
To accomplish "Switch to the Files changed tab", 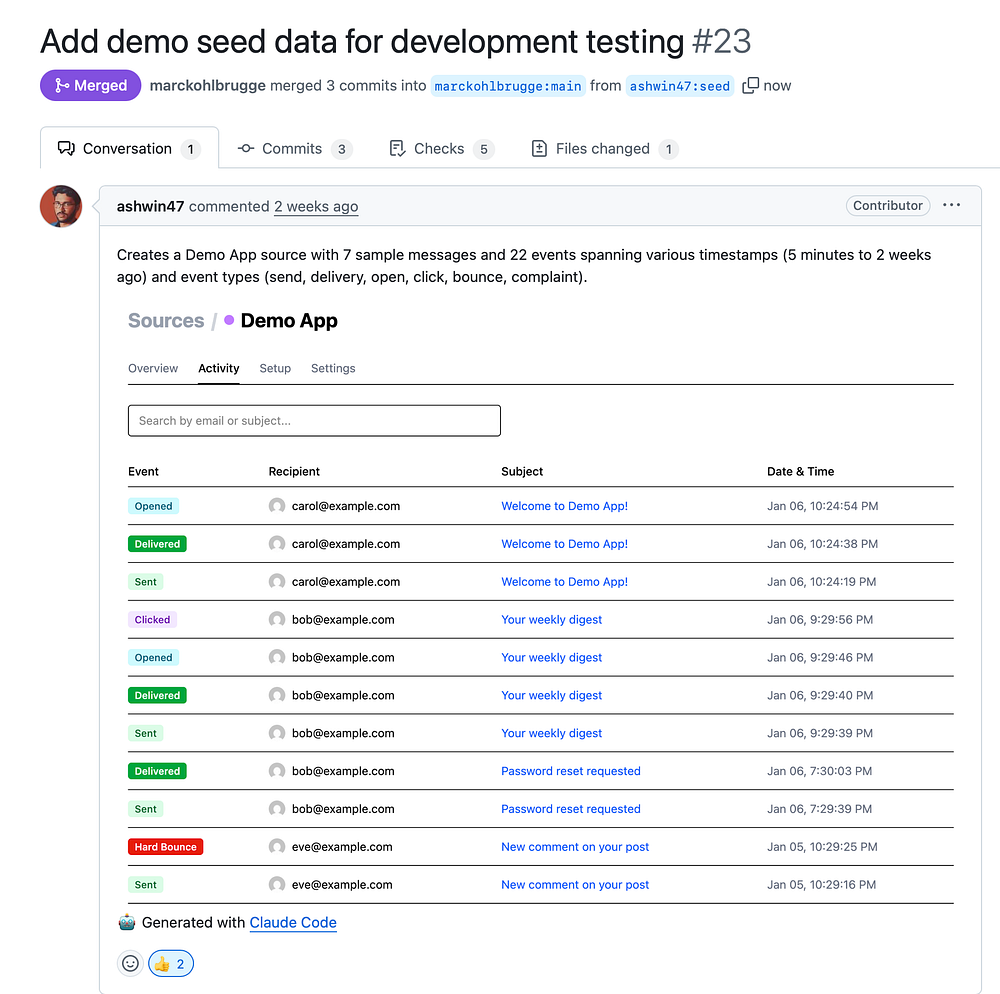I will [x=603, y=149].
